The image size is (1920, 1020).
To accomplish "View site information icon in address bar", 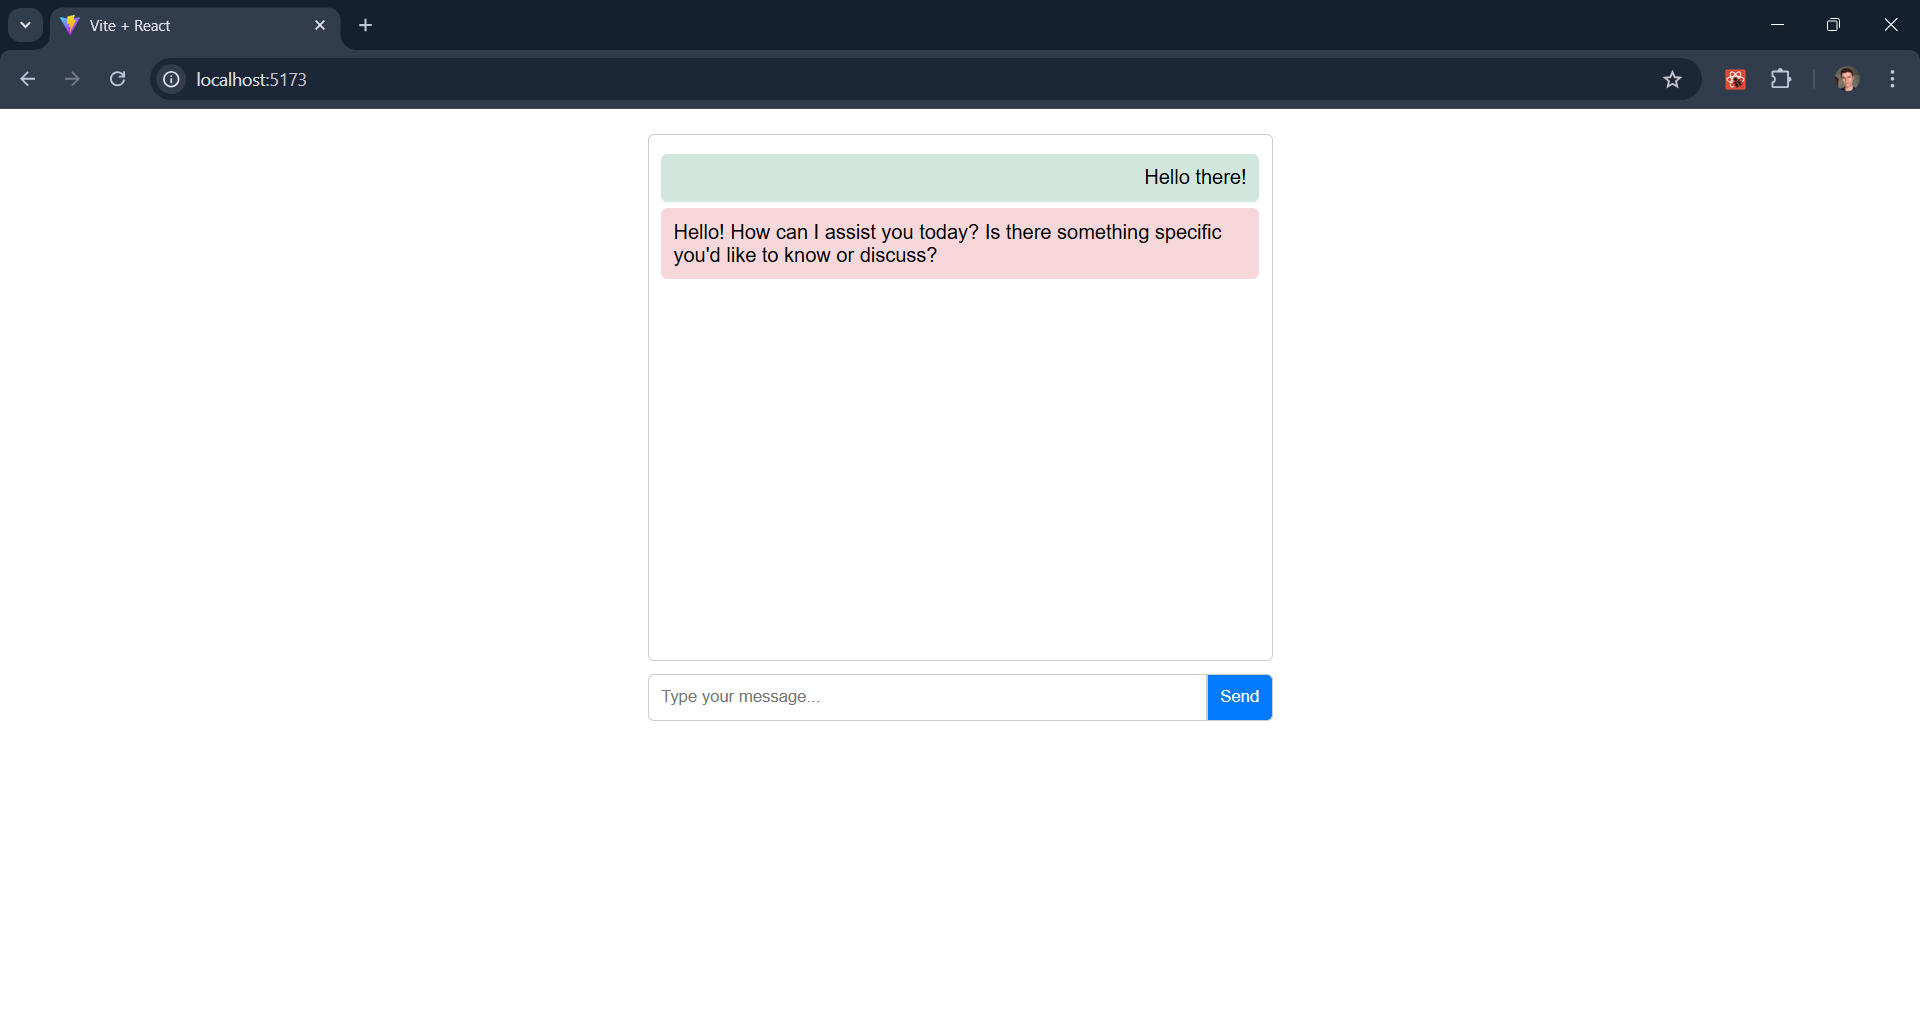I will coord(172,79).
